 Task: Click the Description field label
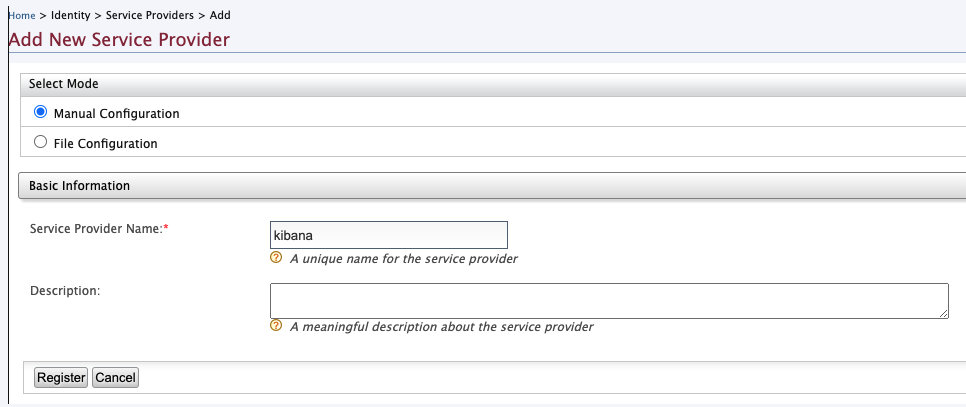[x=65, y=290]
